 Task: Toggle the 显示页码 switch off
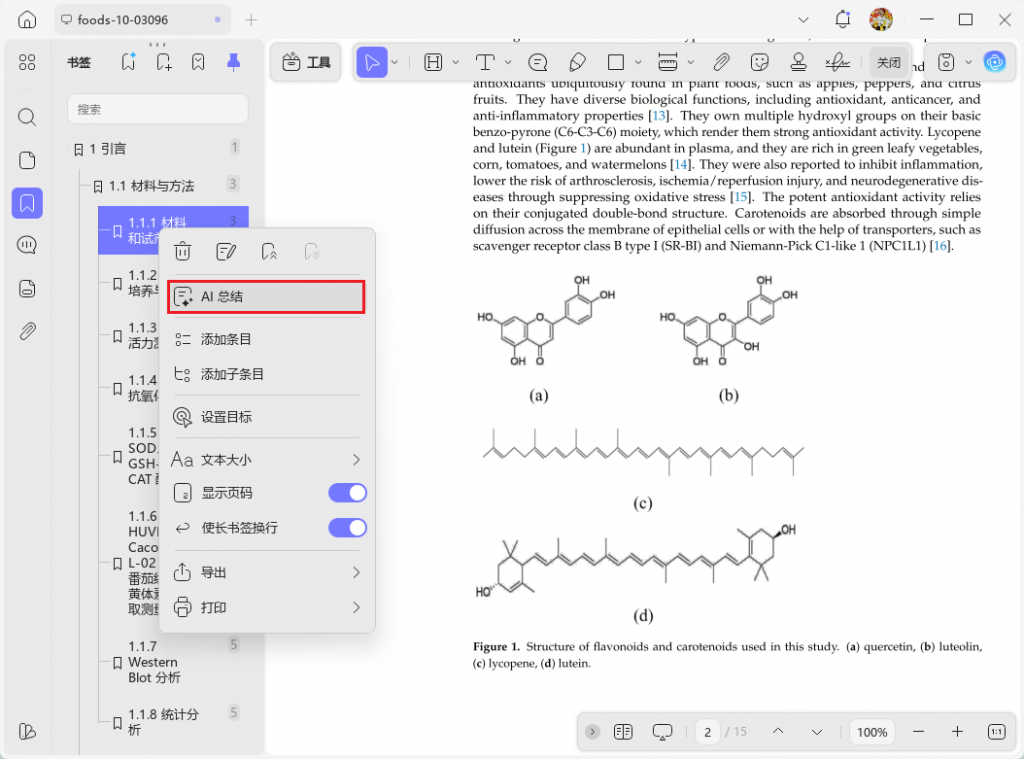pos(347,493)
